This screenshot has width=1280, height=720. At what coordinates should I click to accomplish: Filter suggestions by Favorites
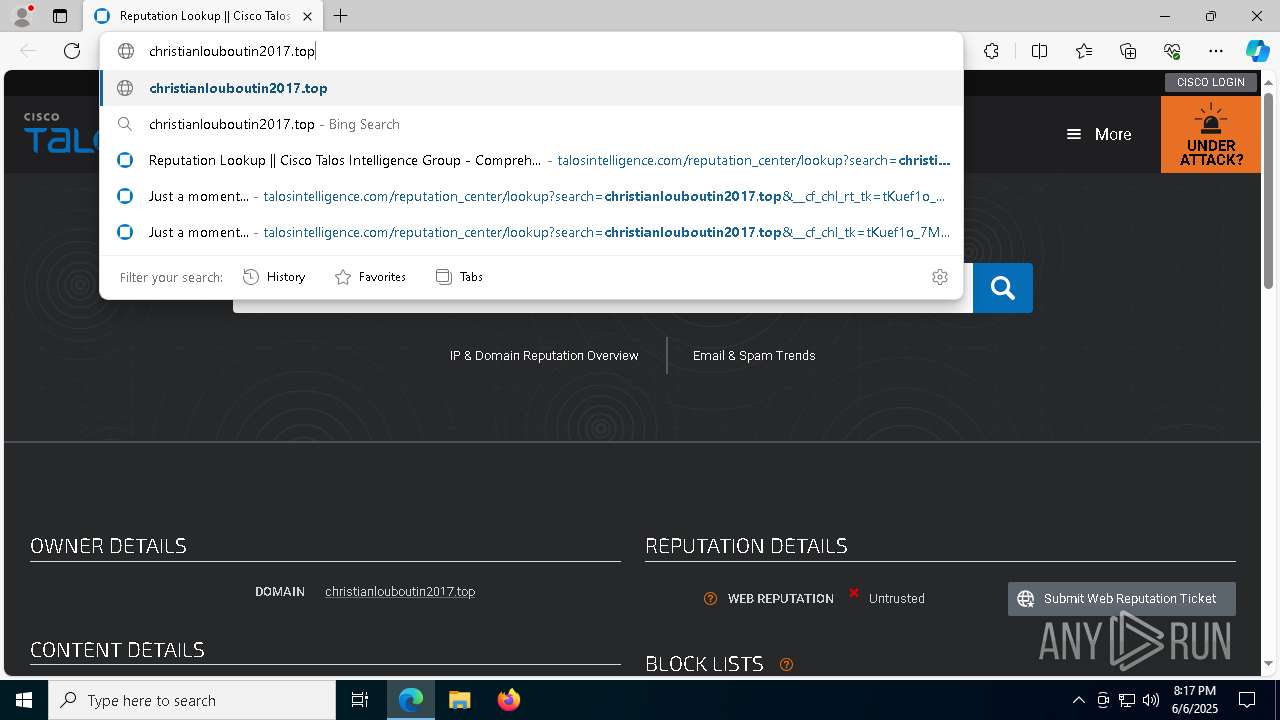[x=370, y=277]
